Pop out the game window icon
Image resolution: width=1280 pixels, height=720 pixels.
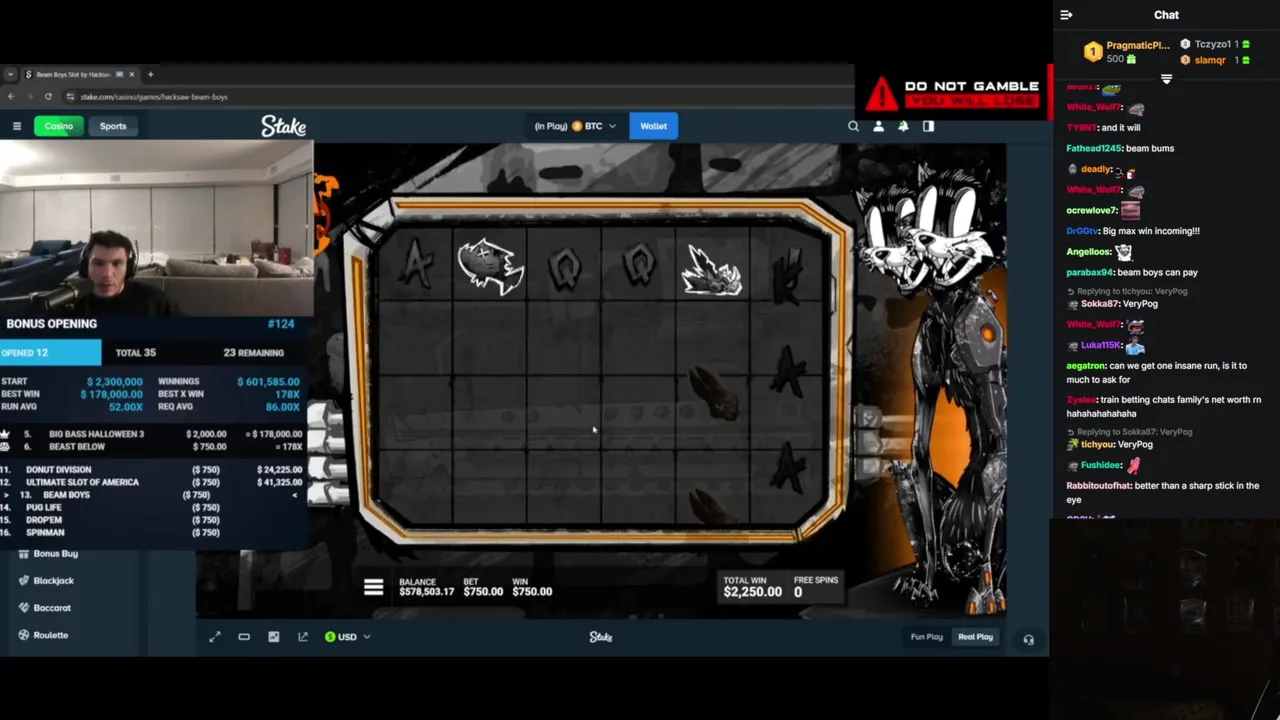303,637
